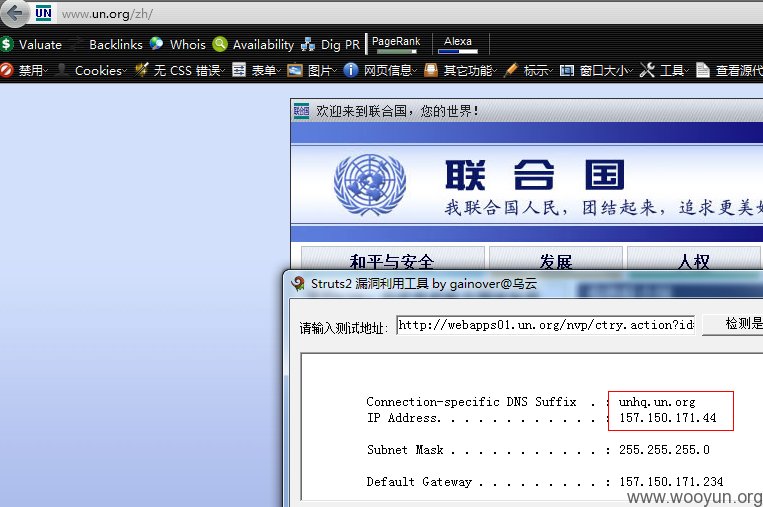Open the 图片 images dropdown

coord(322,71)
